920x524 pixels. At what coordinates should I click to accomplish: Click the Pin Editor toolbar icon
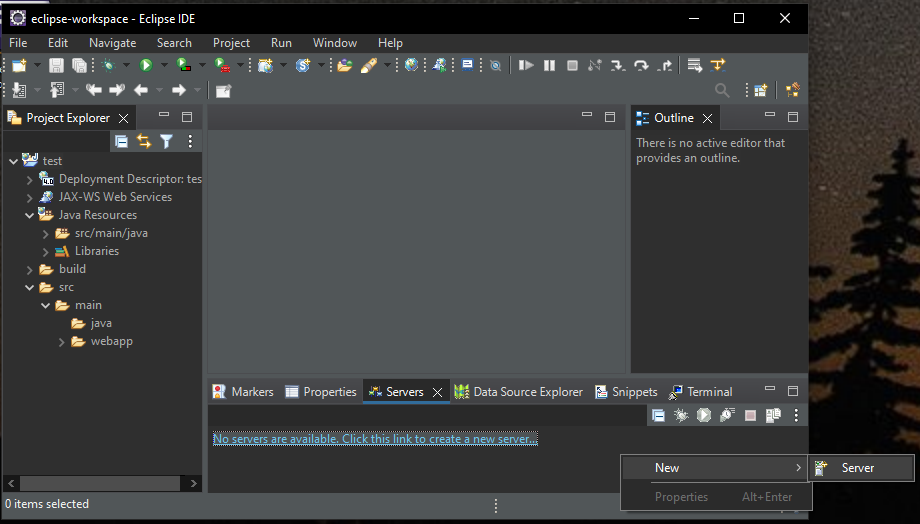click(x=224, y=90)
